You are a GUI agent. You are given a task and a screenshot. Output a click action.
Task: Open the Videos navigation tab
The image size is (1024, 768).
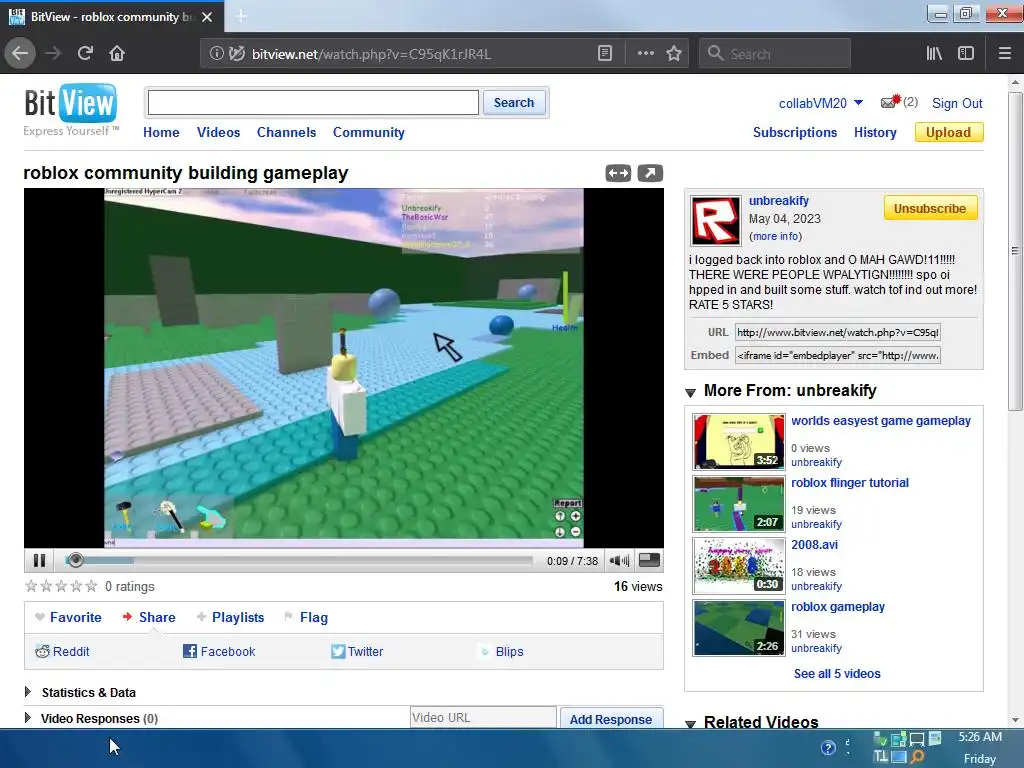(218, 133)
